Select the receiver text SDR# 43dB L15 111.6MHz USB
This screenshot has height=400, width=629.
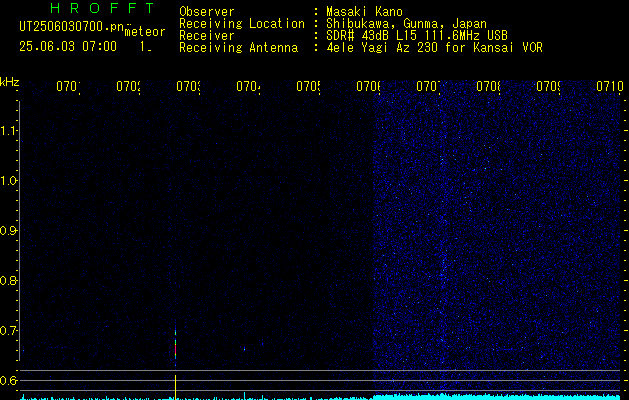(x=417, y=35)
